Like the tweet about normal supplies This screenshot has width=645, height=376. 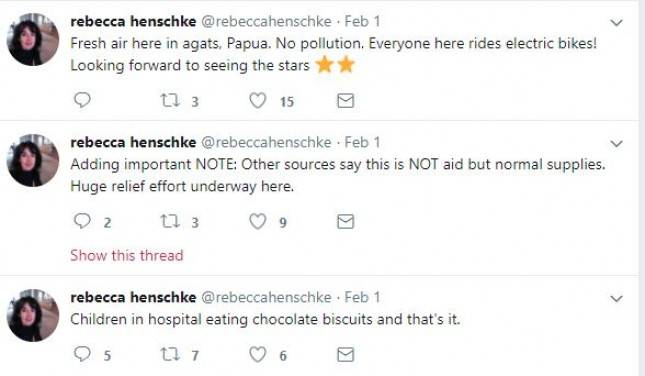point(258,221)
